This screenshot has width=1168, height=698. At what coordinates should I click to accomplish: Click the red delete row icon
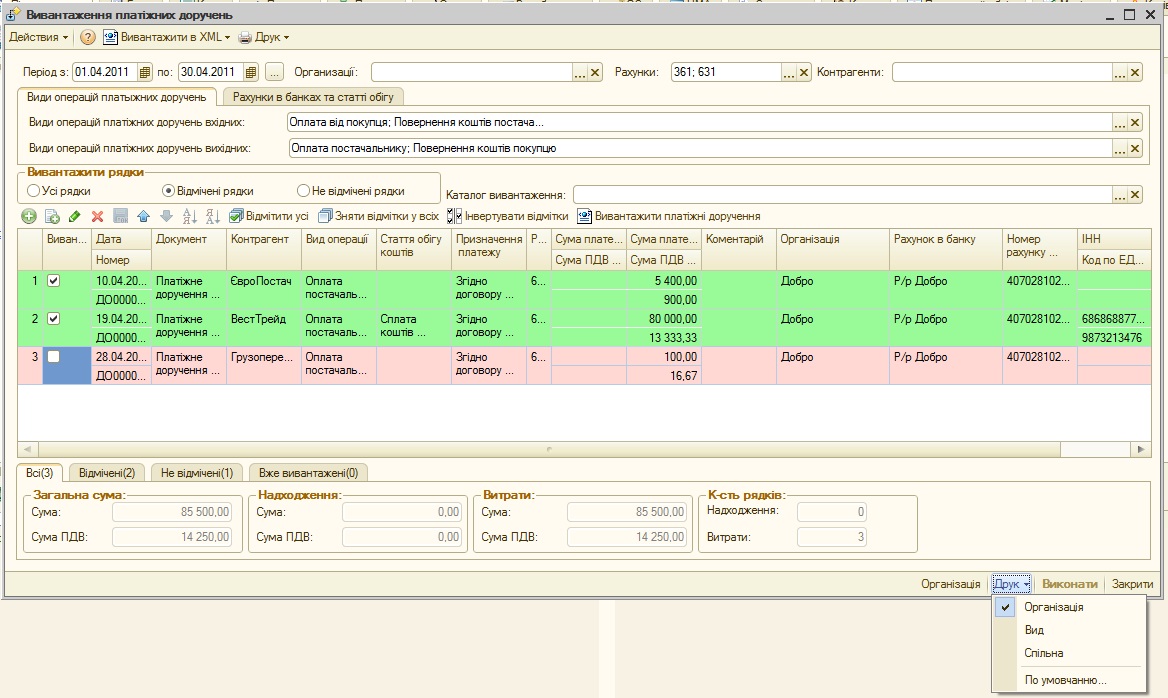(x=97, y=216)
